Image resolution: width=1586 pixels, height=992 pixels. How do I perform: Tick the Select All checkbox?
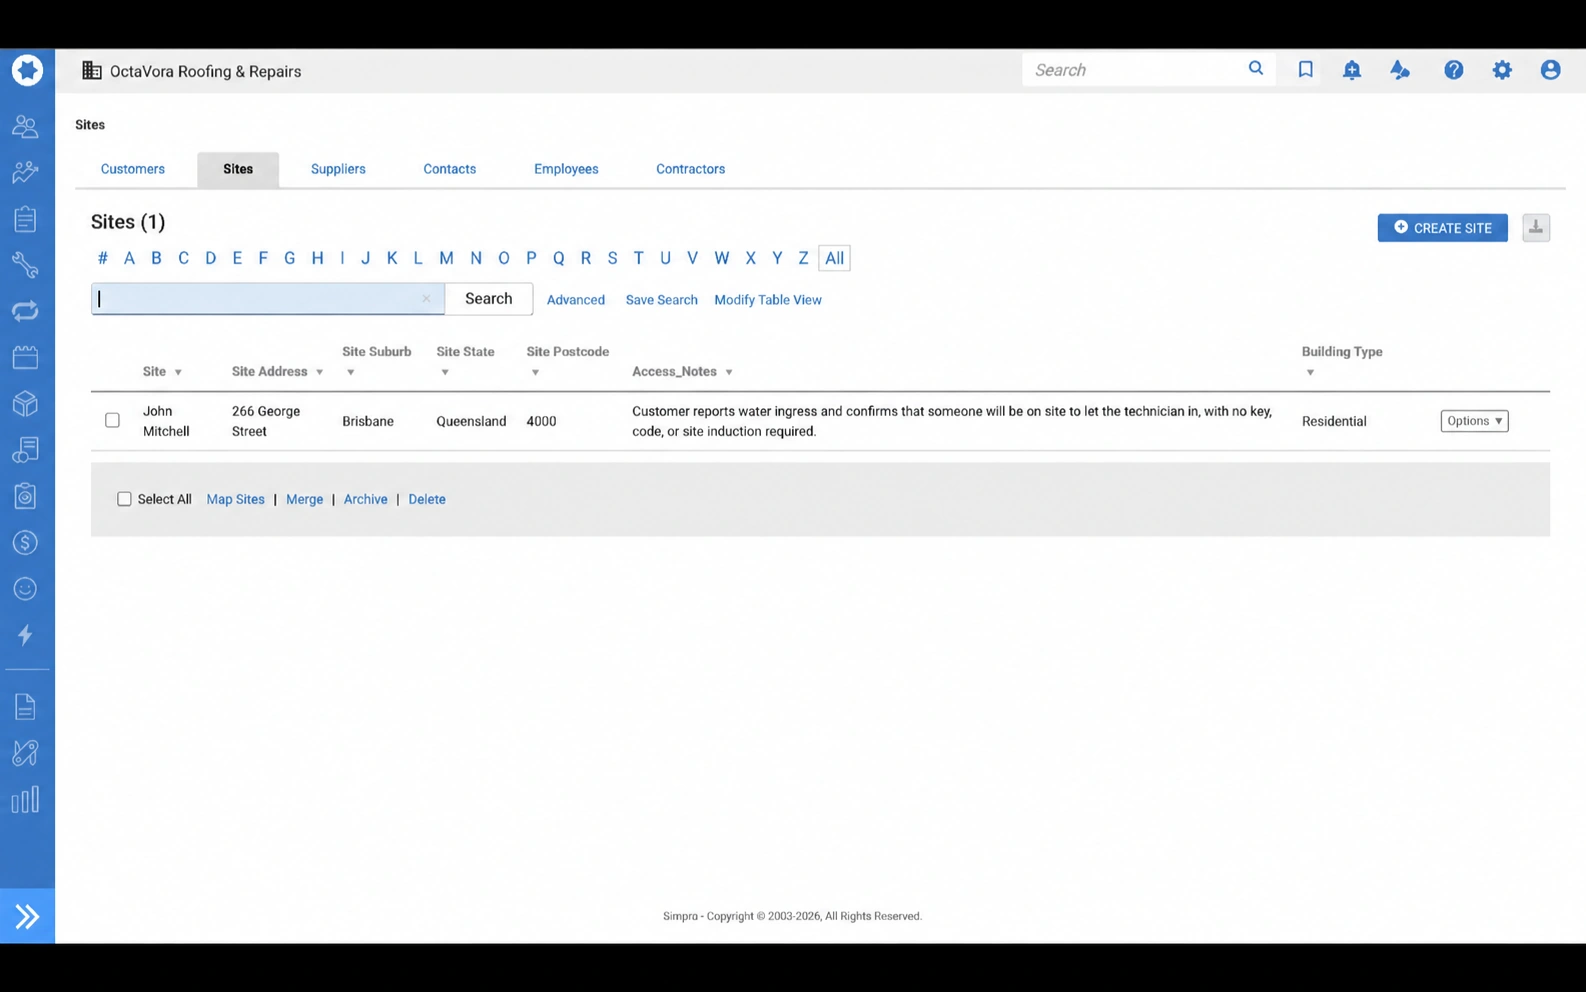124,499
